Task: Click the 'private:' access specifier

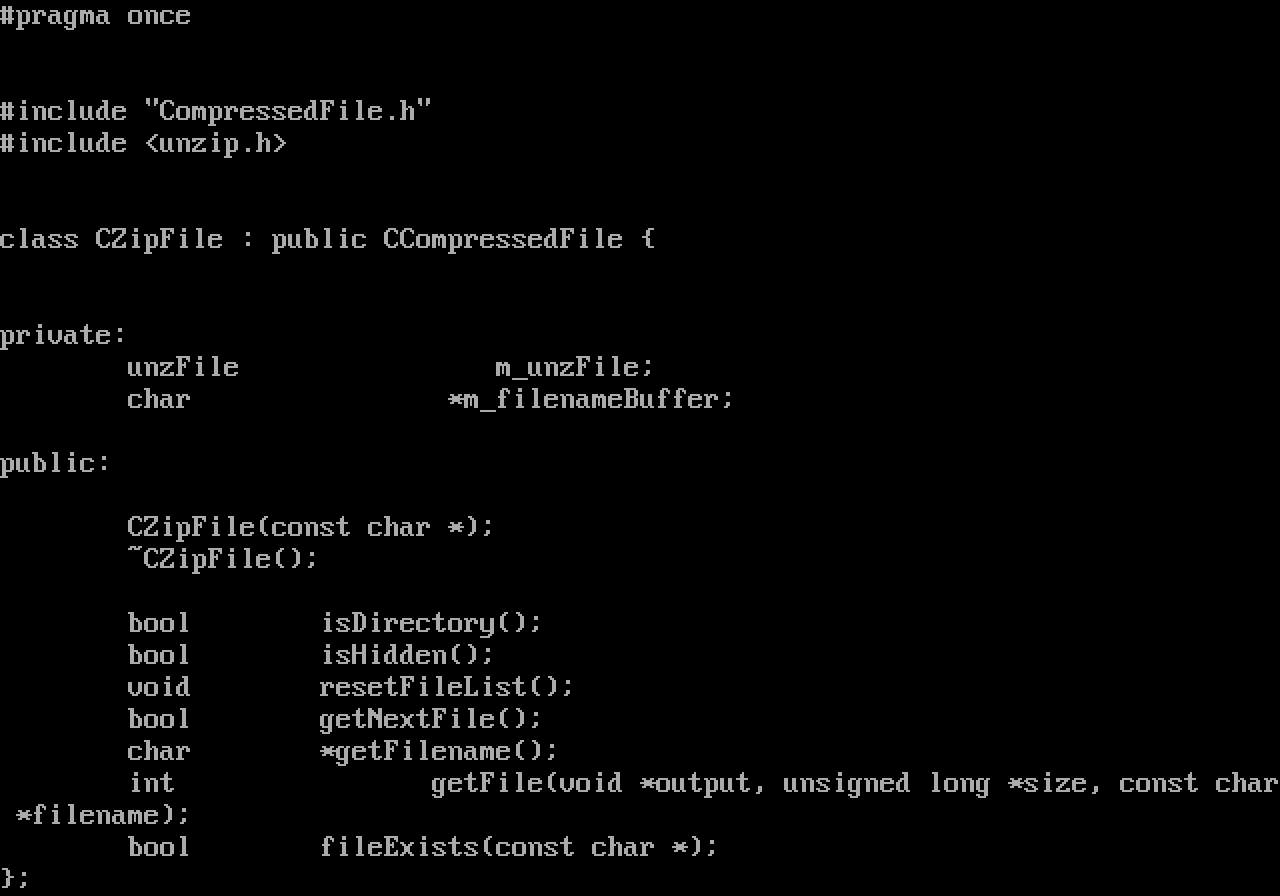Action: [63, 335]
